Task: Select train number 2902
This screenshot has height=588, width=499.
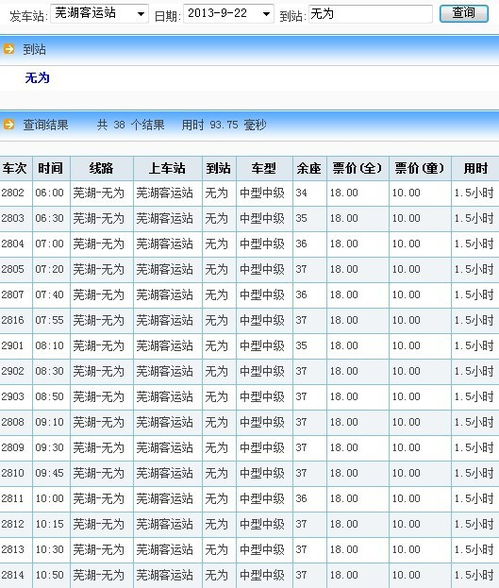Action: tap(13, 371)
